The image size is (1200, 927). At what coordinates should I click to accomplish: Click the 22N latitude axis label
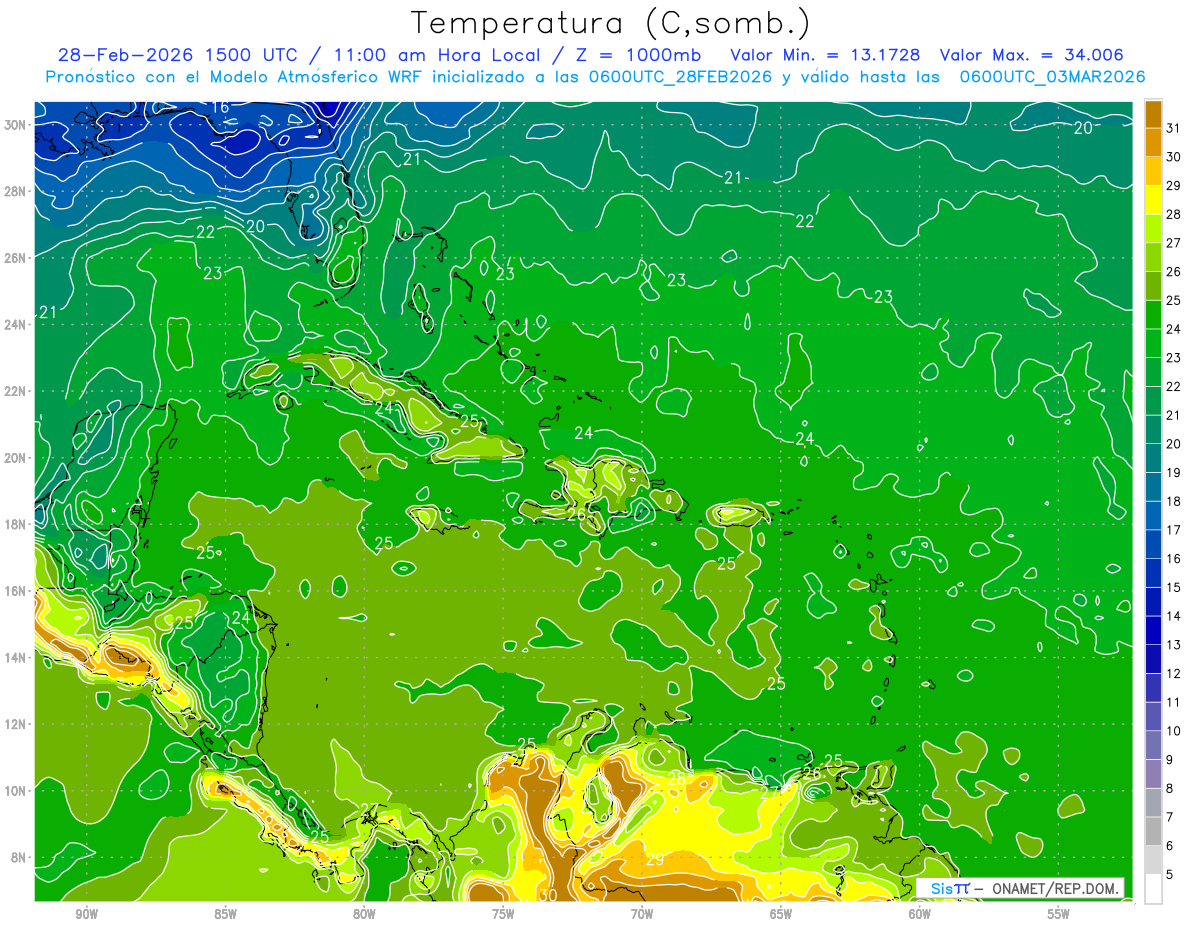(16, 391)
